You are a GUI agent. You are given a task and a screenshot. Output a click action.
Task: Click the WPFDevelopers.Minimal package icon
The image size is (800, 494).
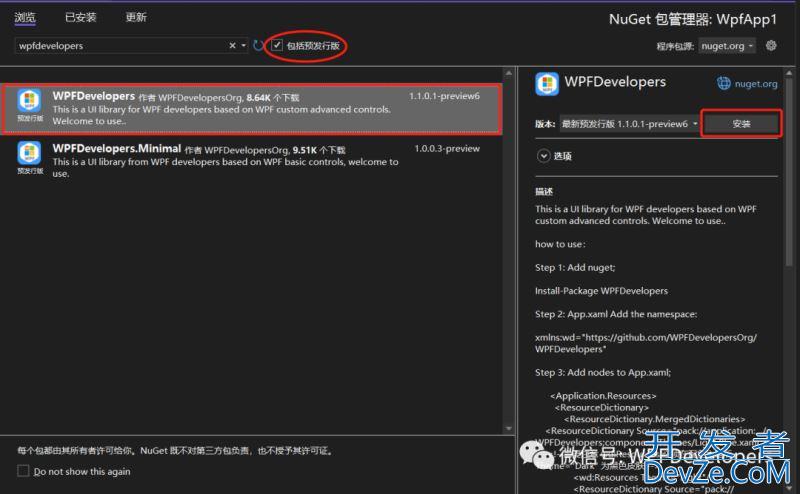click(x=30, y=153)
